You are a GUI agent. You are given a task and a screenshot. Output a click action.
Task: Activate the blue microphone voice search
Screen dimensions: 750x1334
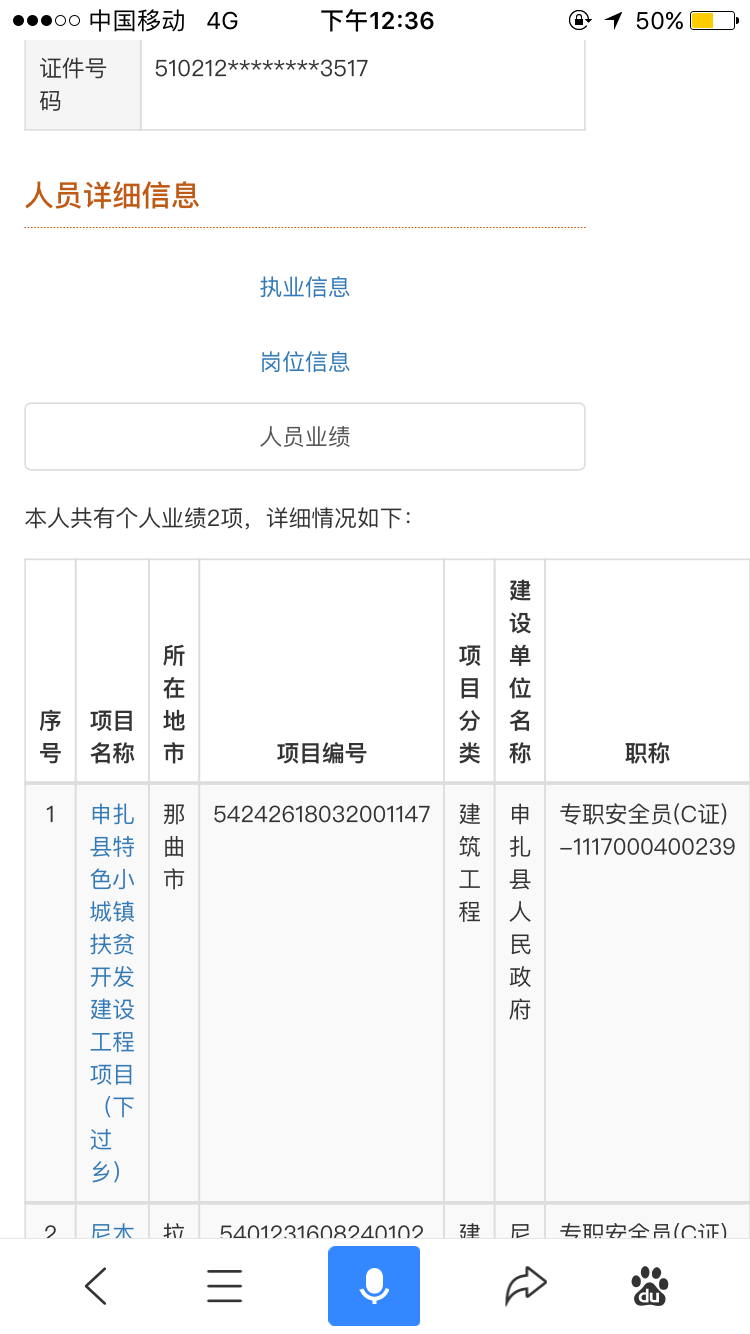pyautogui.click(x=374, y=1286)
